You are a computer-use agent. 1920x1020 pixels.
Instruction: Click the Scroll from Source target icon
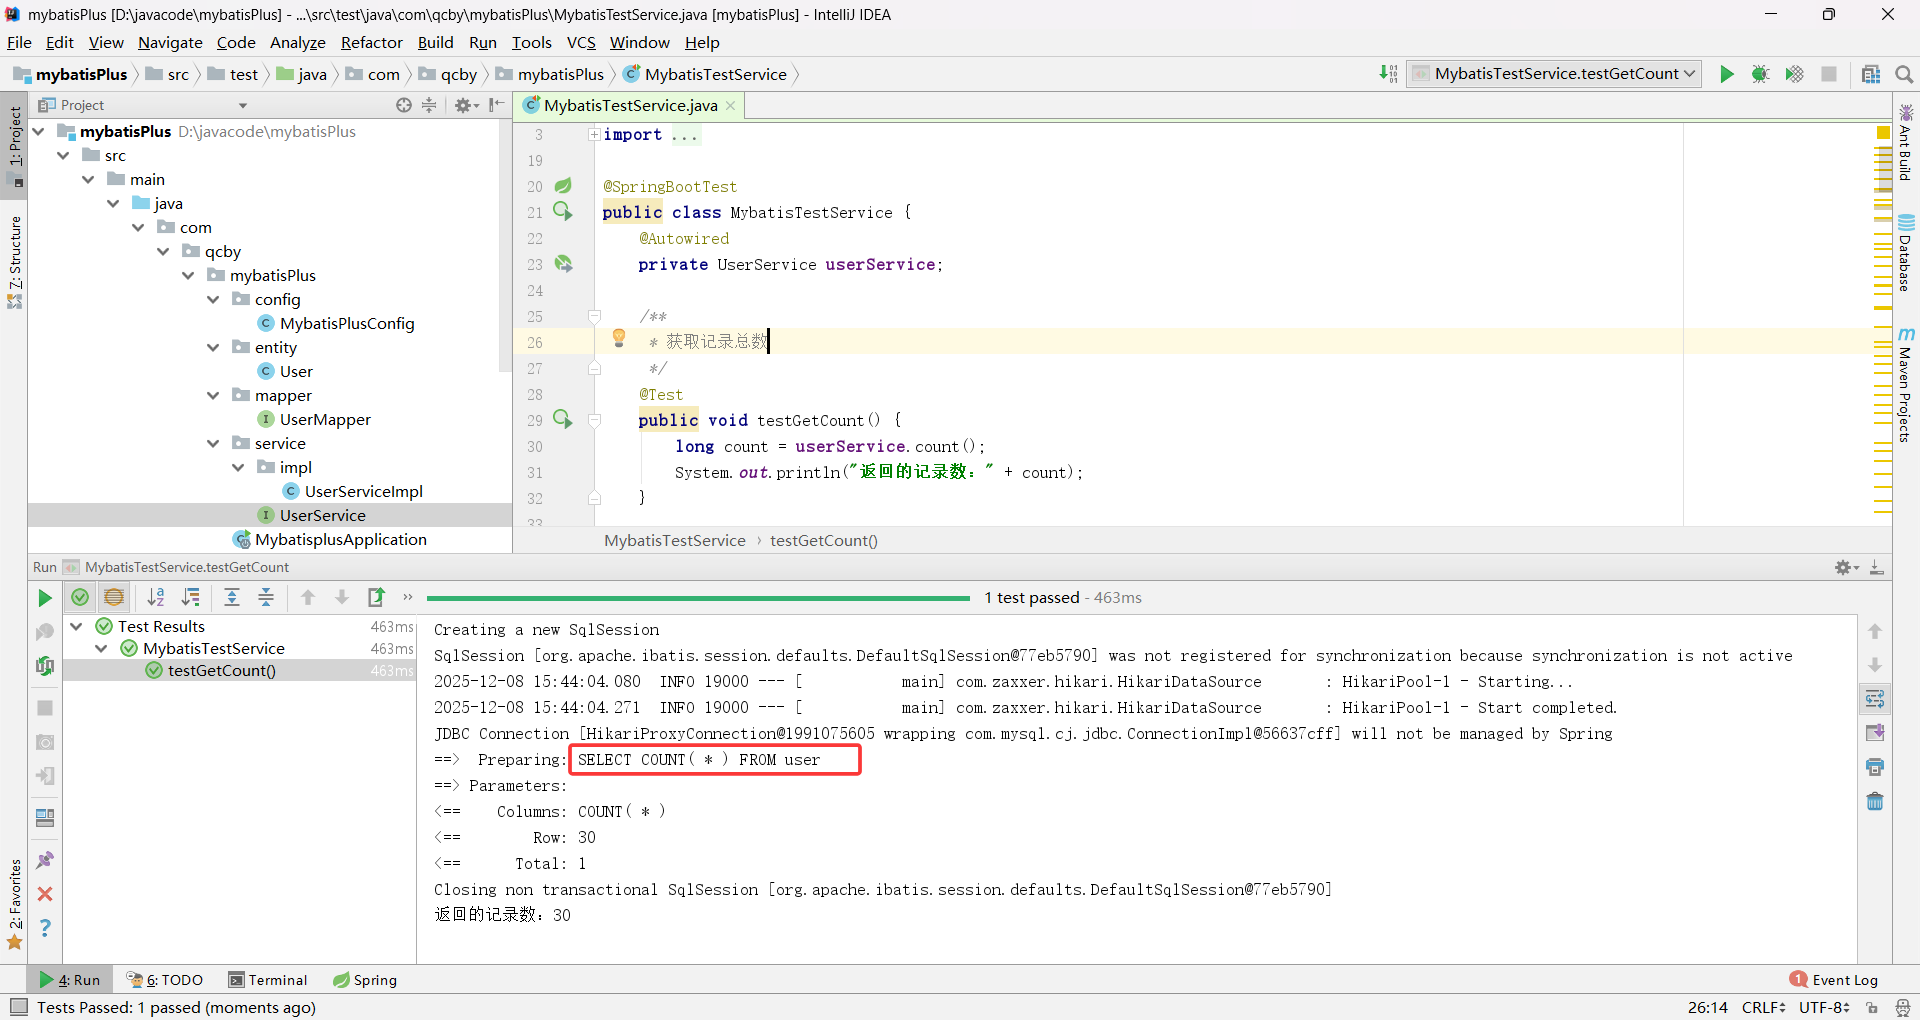coord(404,105)
